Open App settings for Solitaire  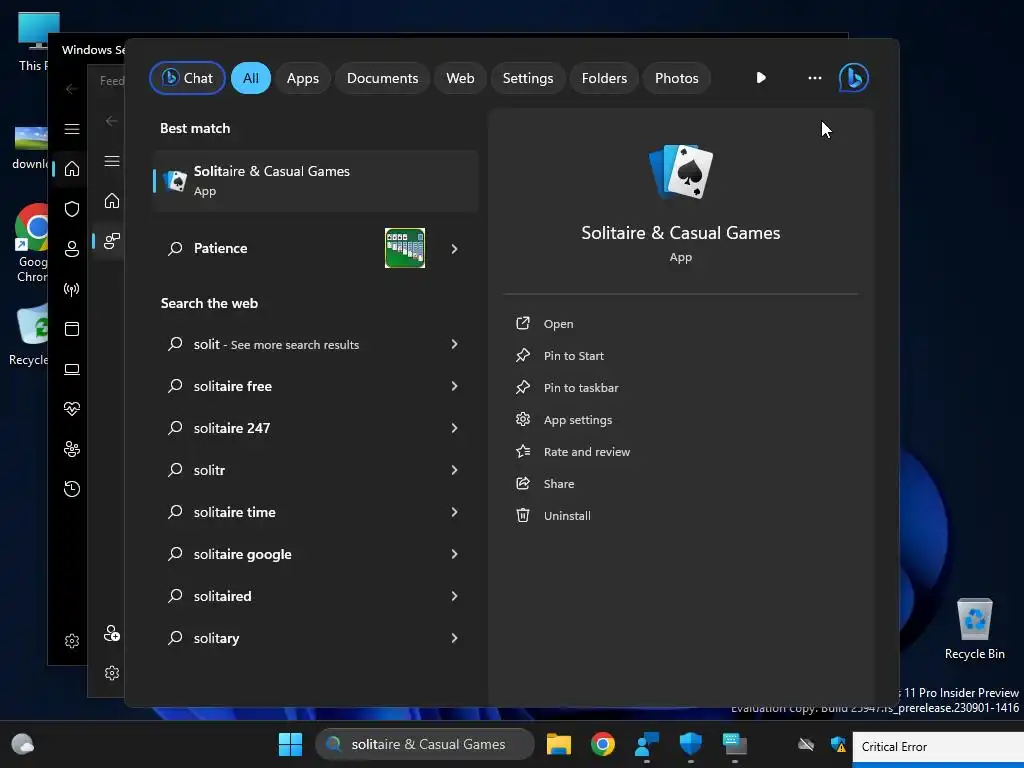coord(577,419)
